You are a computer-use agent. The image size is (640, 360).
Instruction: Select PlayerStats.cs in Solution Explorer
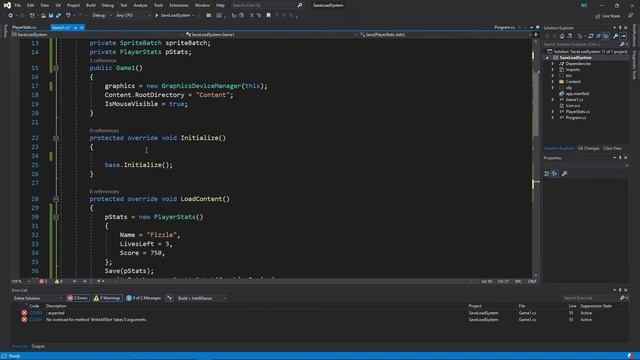pyautogui.click(x=578, y=111)
